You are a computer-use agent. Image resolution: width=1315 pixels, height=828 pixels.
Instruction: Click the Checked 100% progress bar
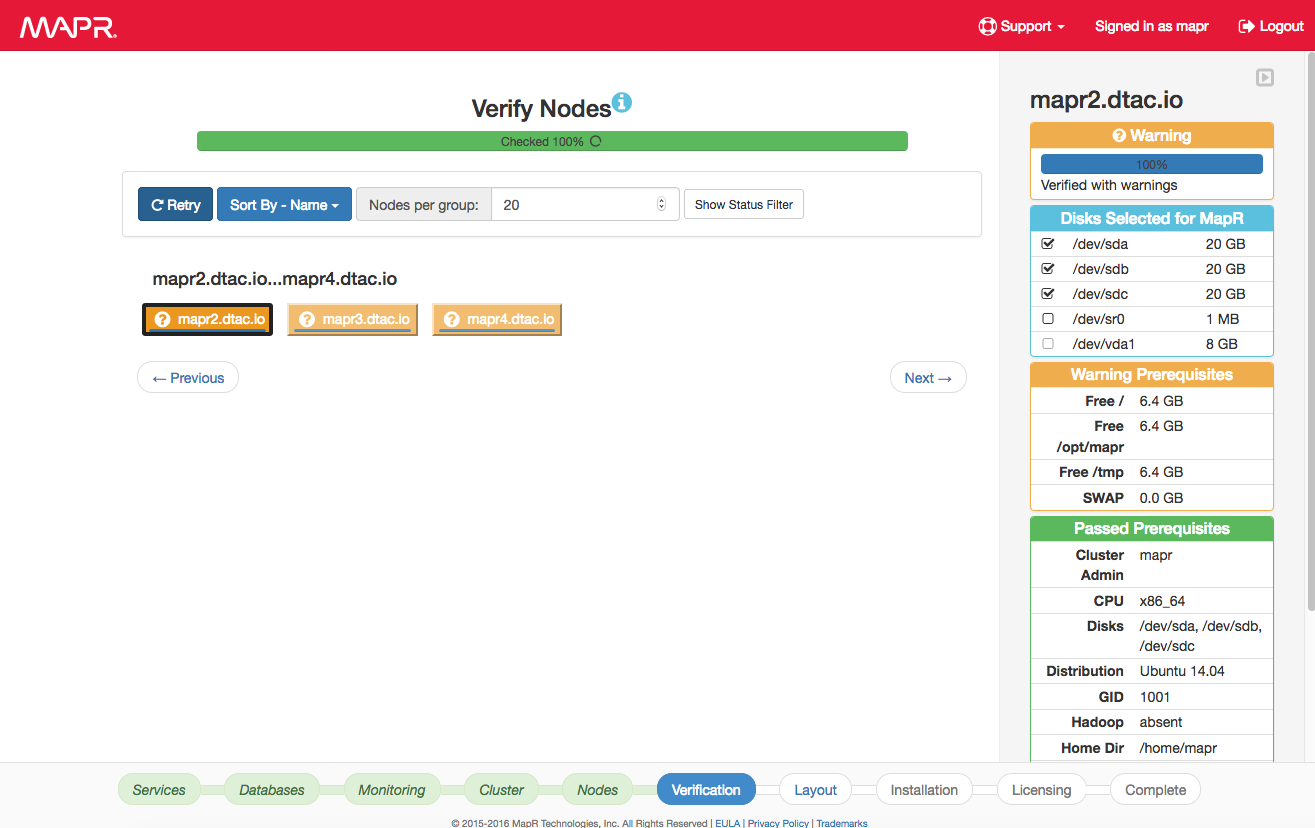552,141
